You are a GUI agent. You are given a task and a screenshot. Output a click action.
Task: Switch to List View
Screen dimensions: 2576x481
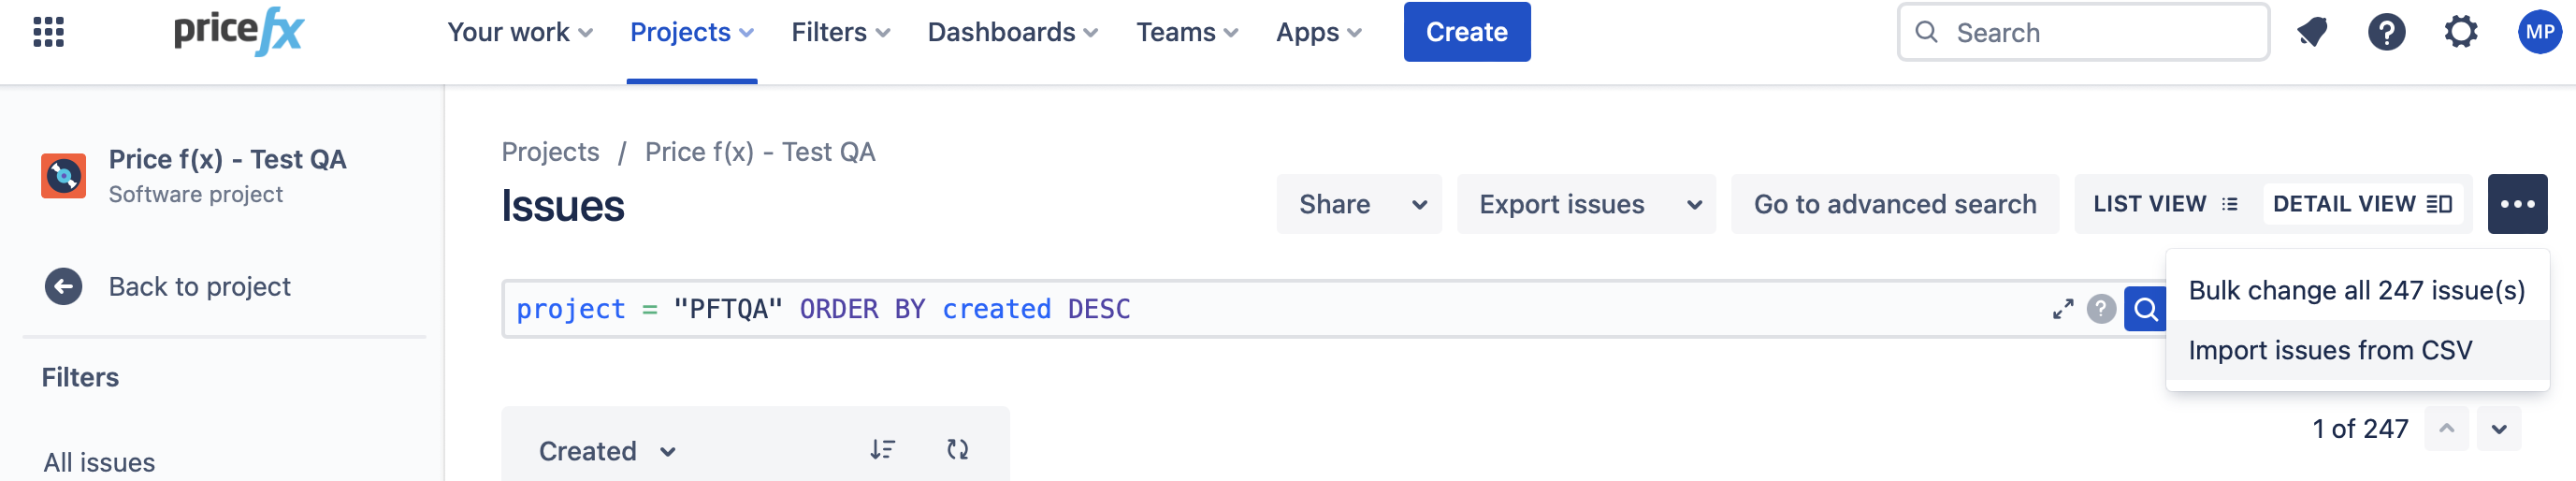point(2165,204)
